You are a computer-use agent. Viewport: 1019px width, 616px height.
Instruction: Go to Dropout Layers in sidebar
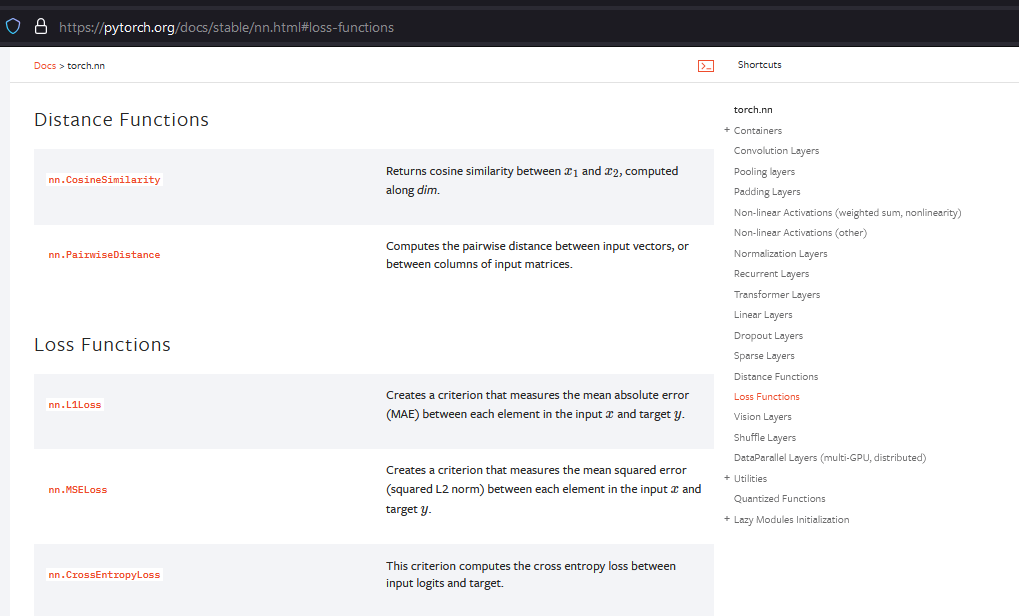coord(768,336)
